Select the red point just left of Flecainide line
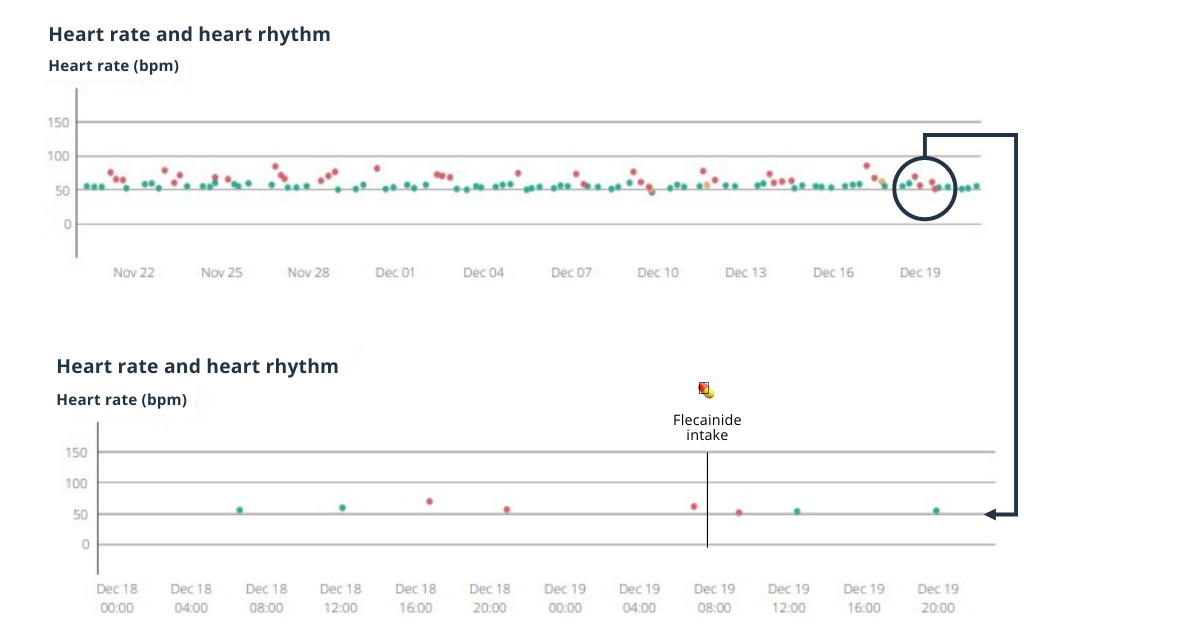 (x=694, y=506)
